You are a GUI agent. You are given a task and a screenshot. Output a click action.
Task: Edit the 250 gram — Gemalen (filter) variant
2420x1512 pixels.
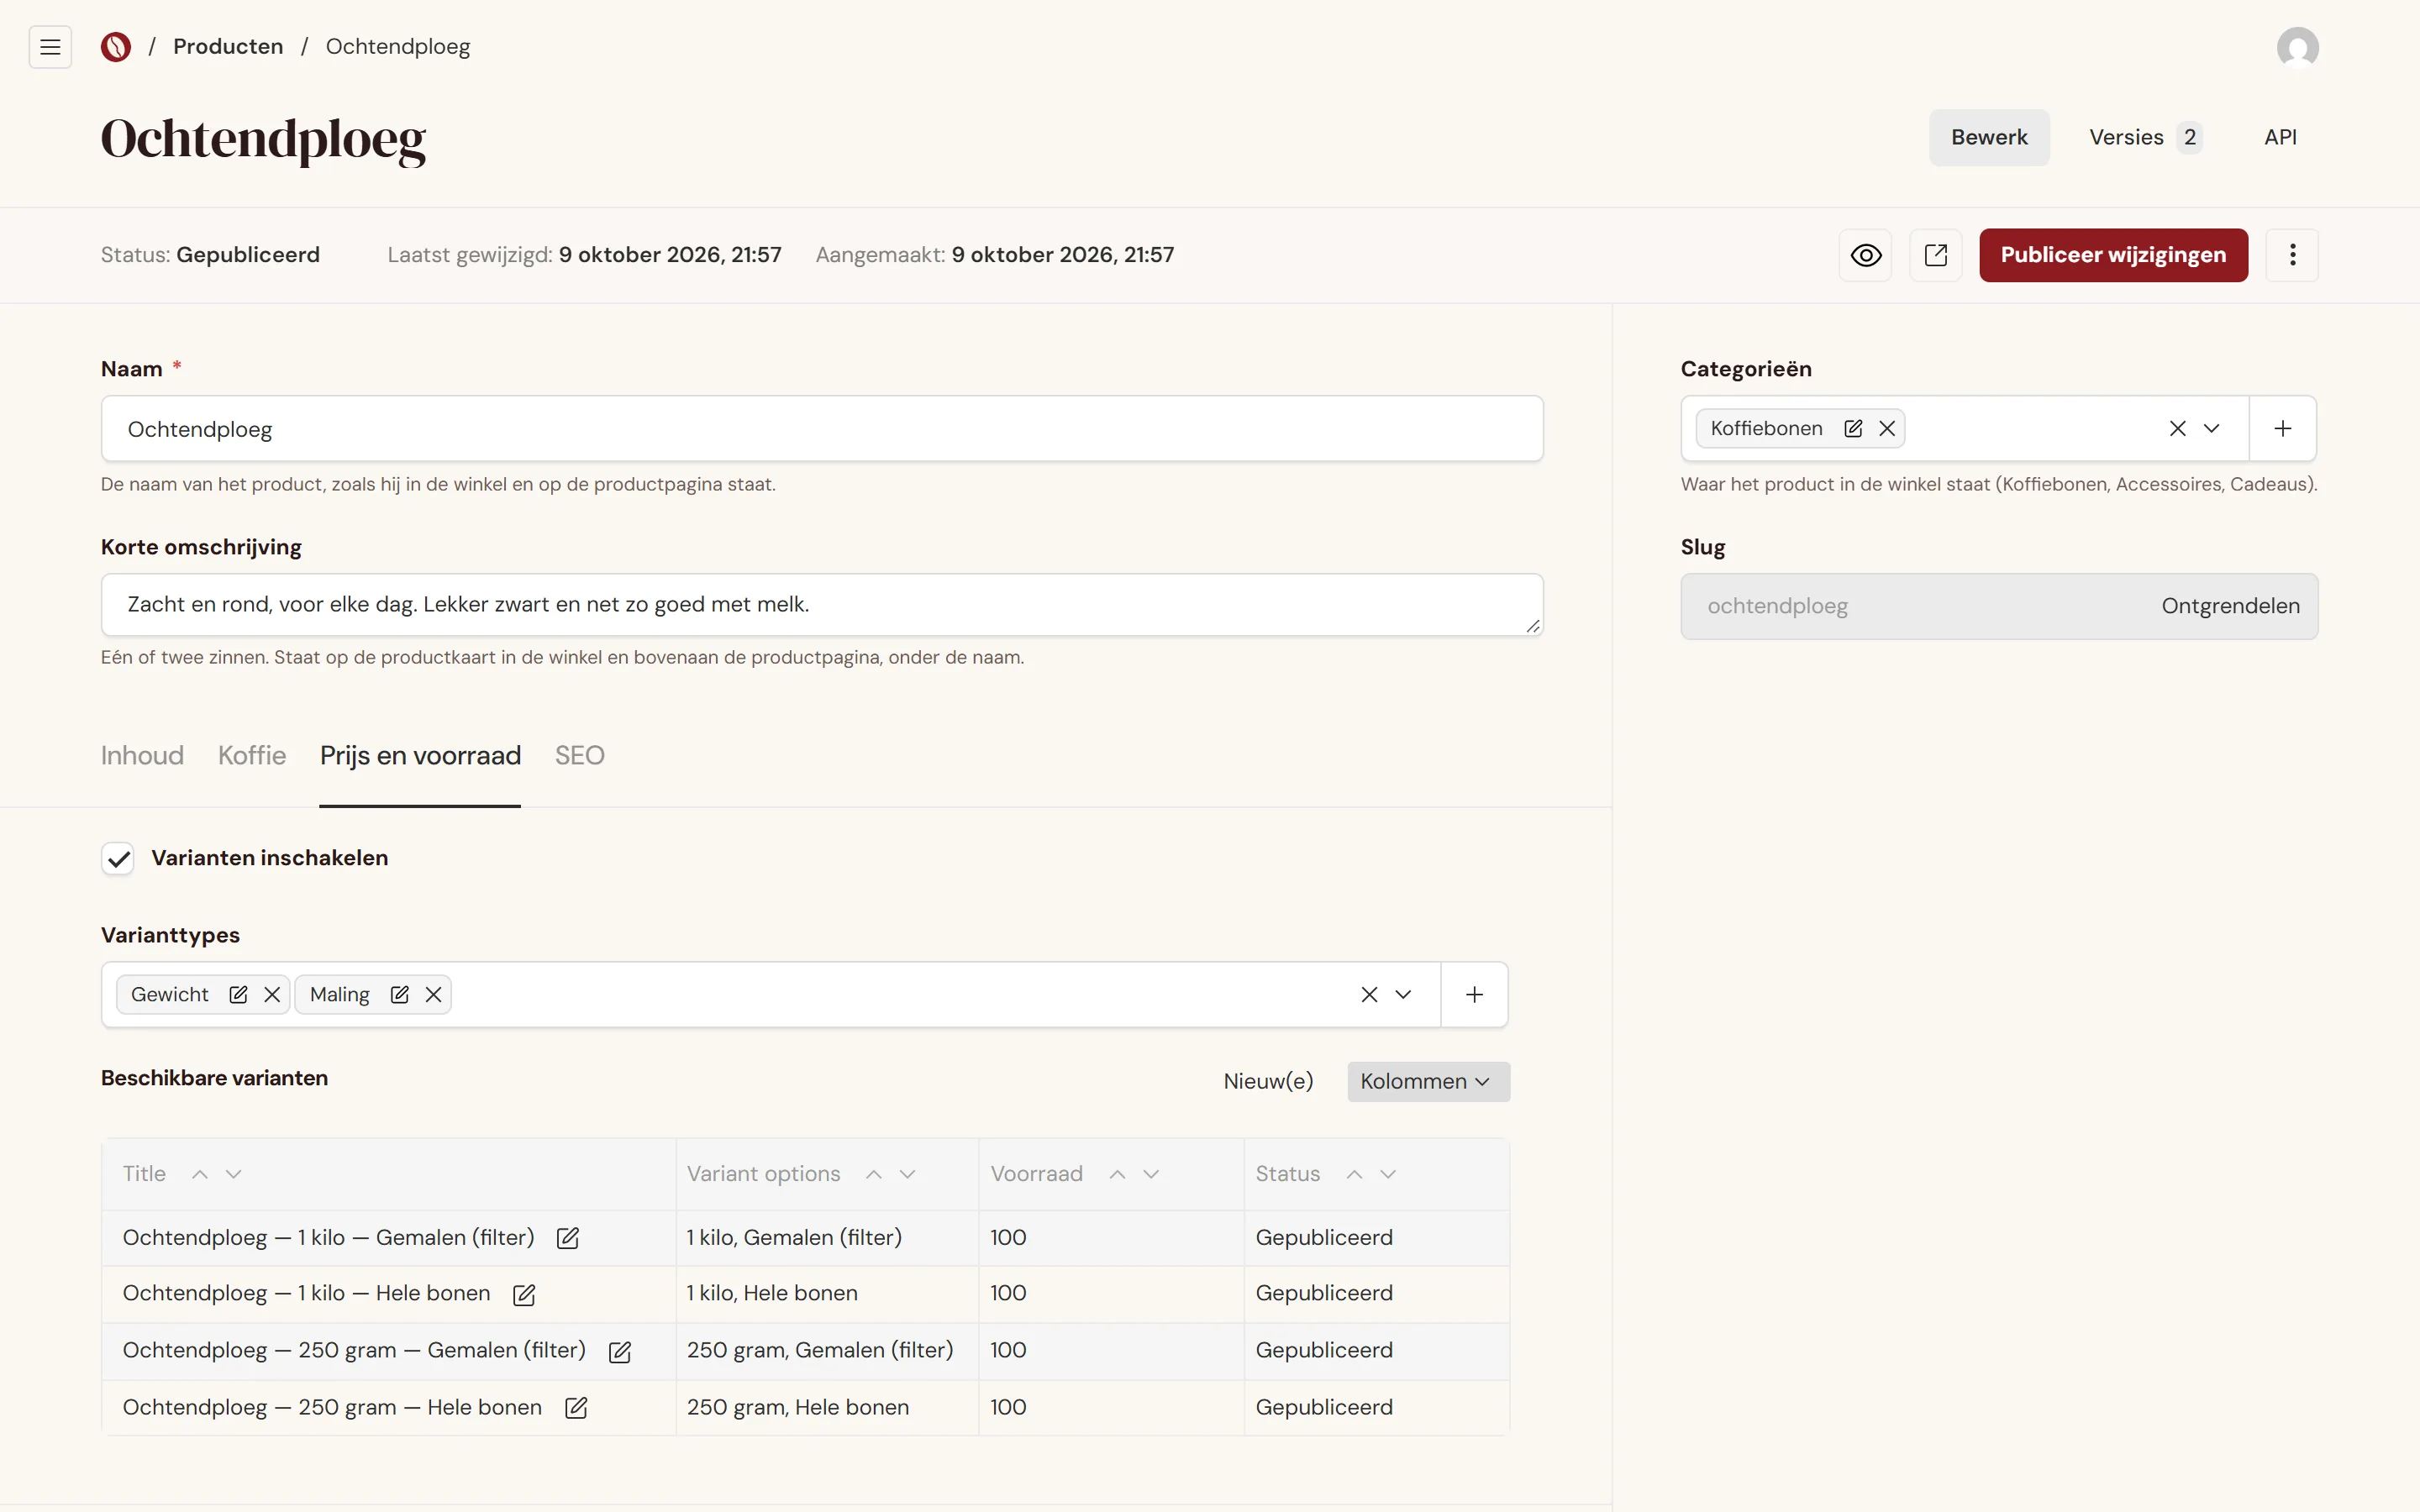[620, 1351]
